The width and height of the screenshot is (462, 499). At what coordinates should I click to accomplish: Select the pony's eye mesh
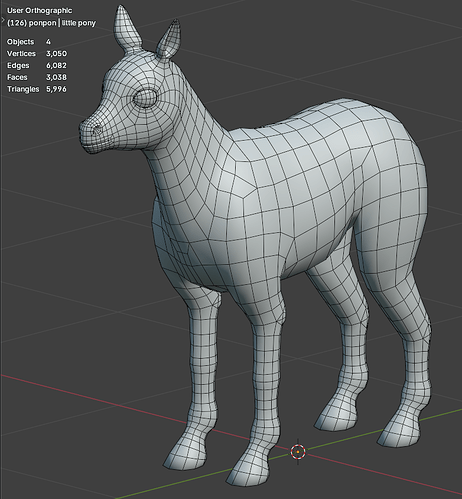[x=145, y=99]
